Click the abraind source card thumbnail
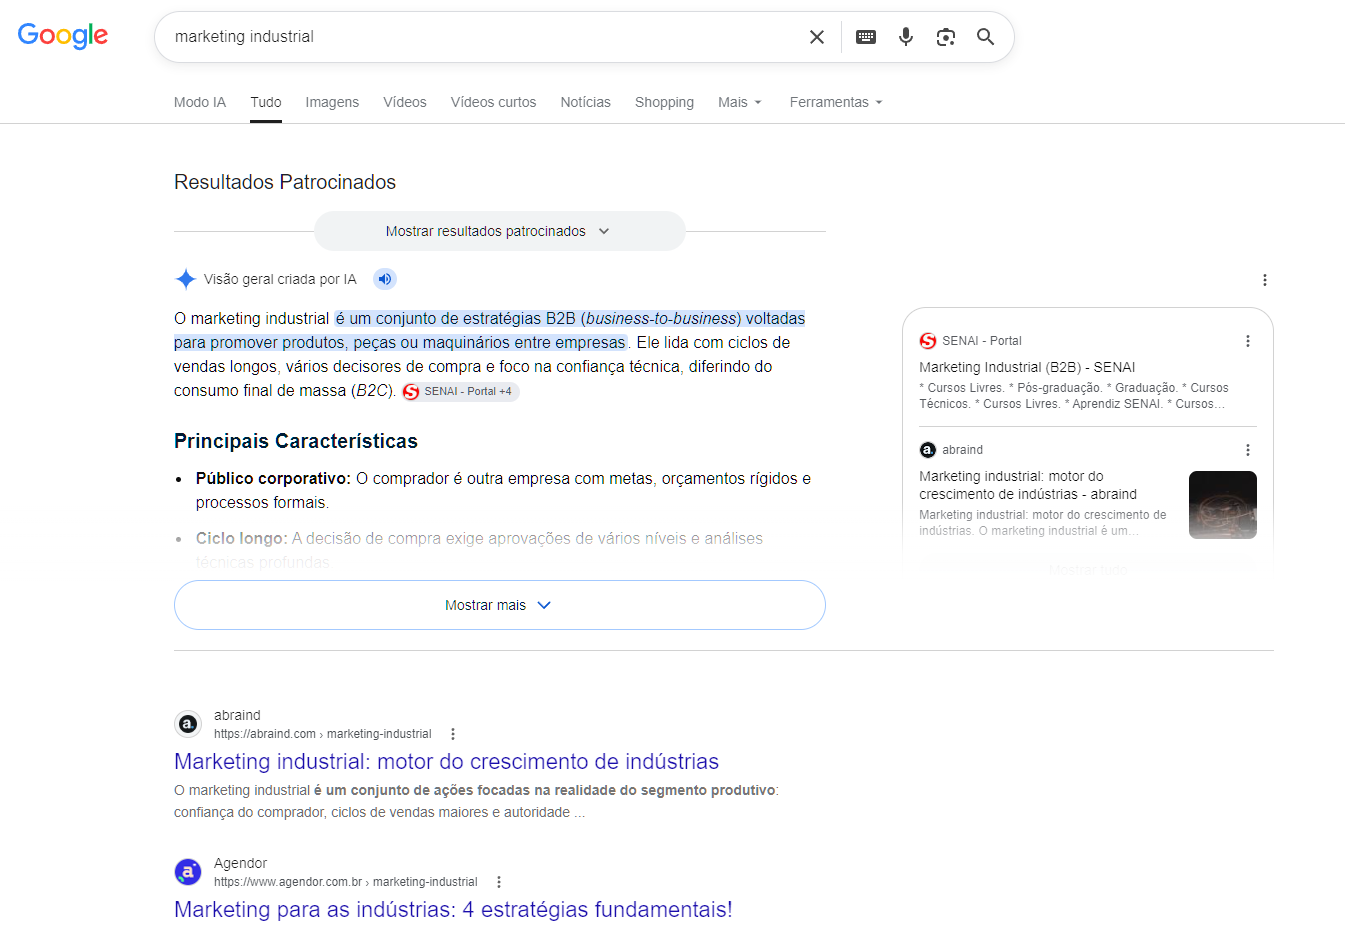The width and height of the screenshot is (1345, 927). click(1223, 505)
